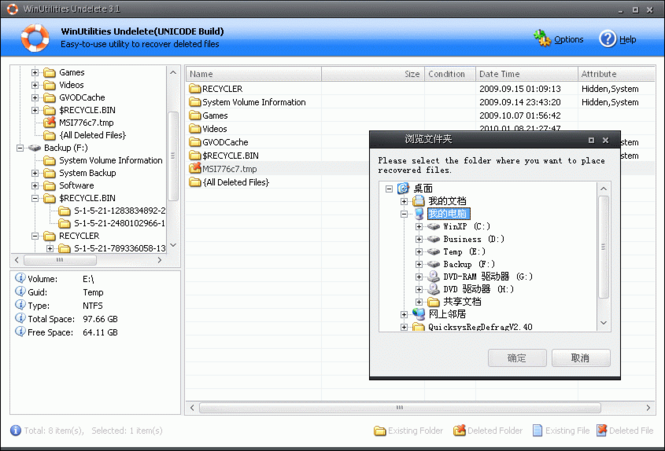The height and width of the screenshot is (451, 665).
Task: Click the deleted MSI776c7.tmp icon in tree
Action: (x=50, y=123)
